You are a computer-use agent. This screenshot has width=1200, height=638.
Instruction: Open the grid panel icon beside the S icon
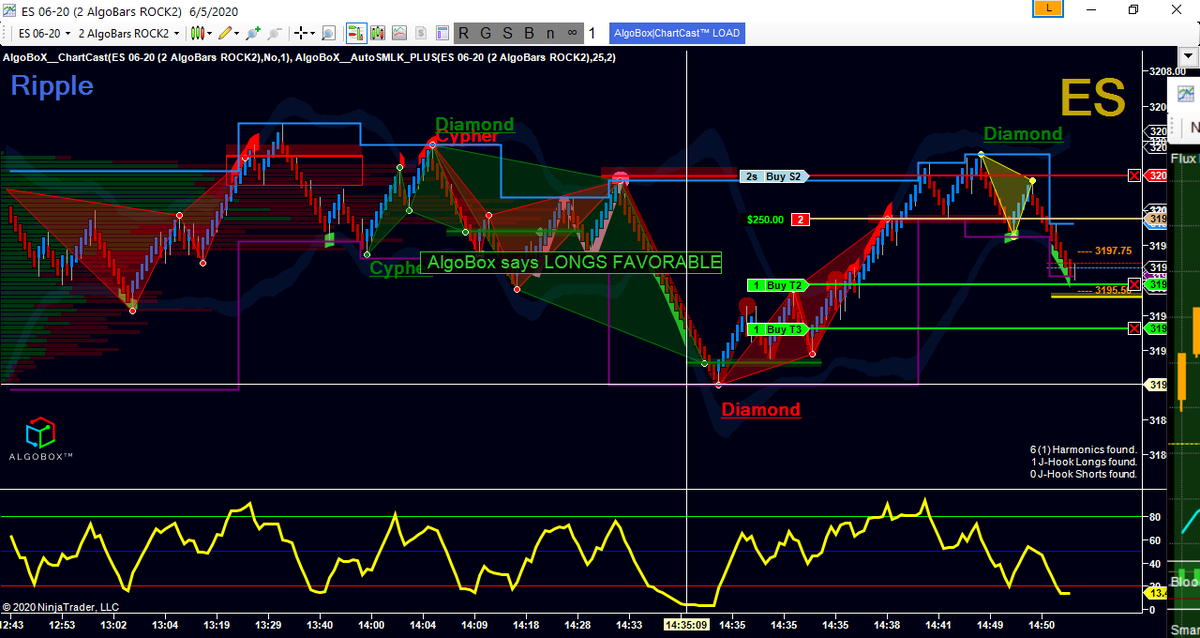tap(442, 32)
